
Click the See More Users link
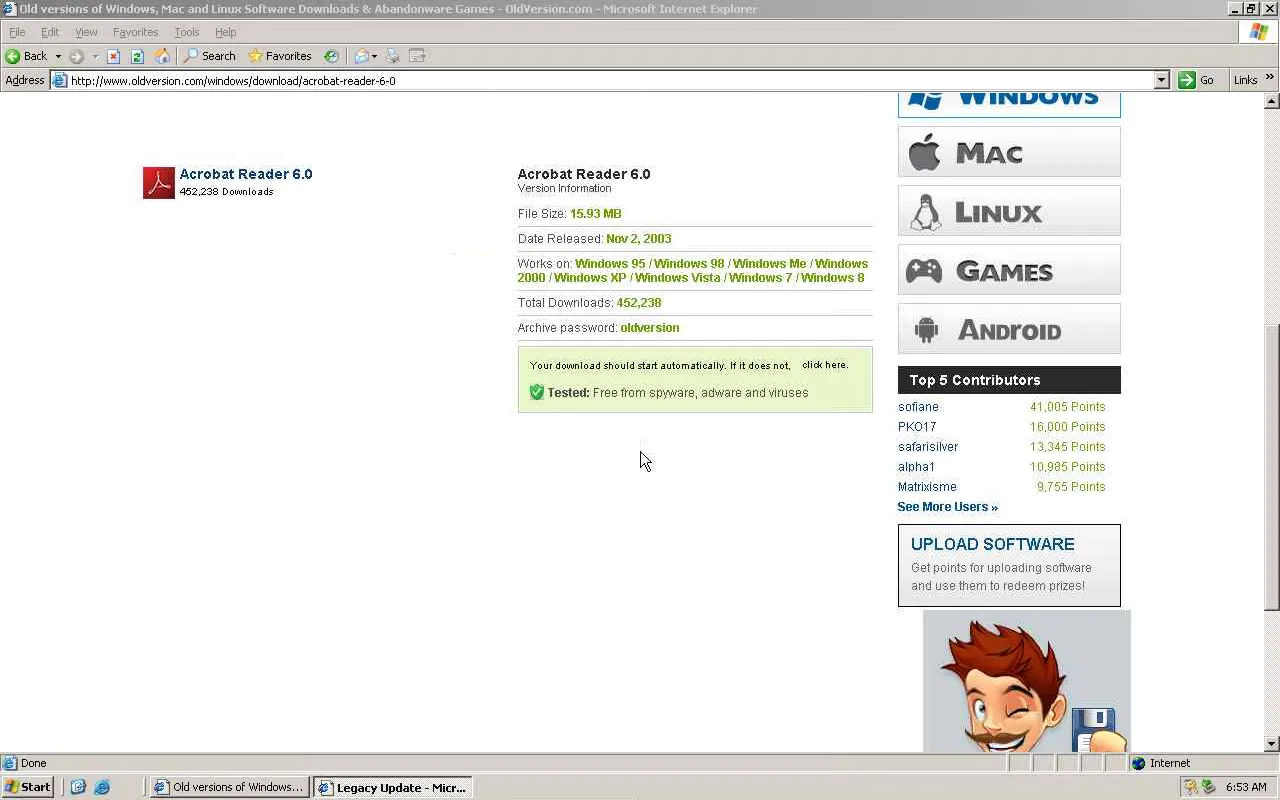coord(947,507)
